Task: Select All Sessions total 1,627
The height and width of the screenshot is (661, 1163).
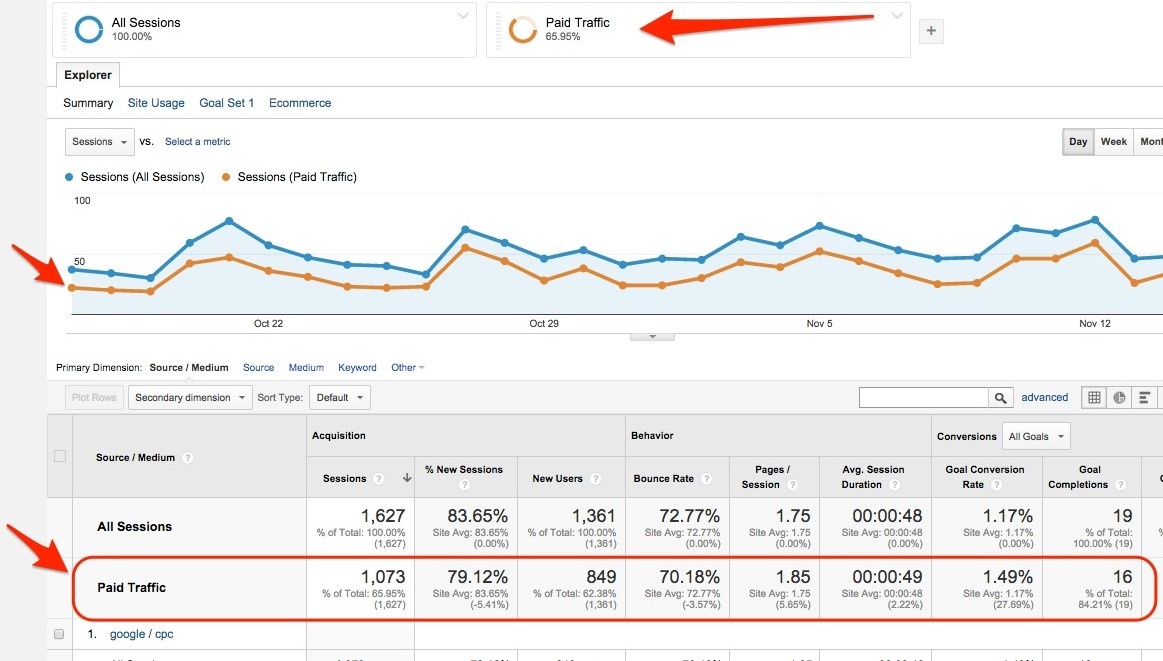Action: point(383,516)
